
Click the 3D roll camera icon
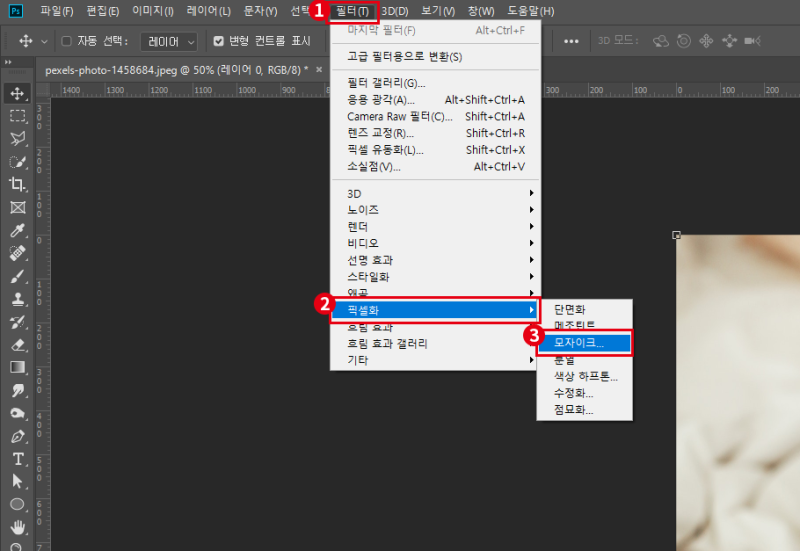click(x=684, y=41)
